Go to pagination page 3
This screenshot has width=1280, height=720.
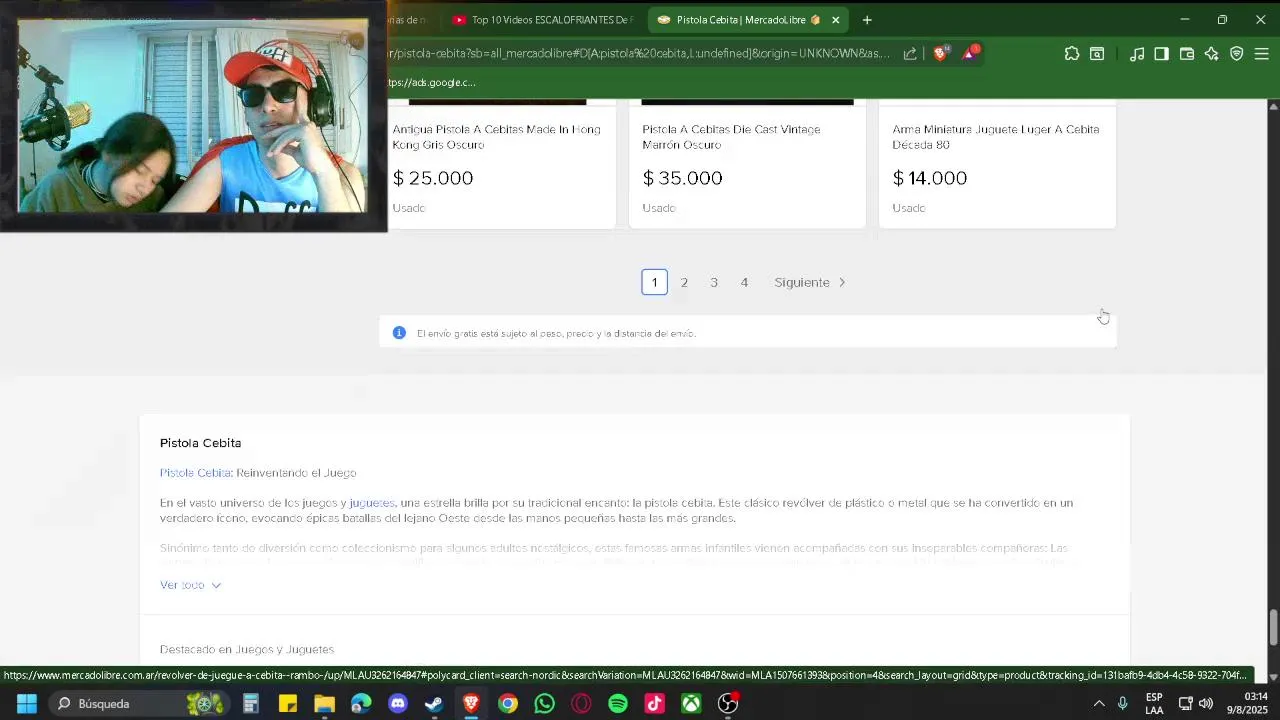[714, 282]
